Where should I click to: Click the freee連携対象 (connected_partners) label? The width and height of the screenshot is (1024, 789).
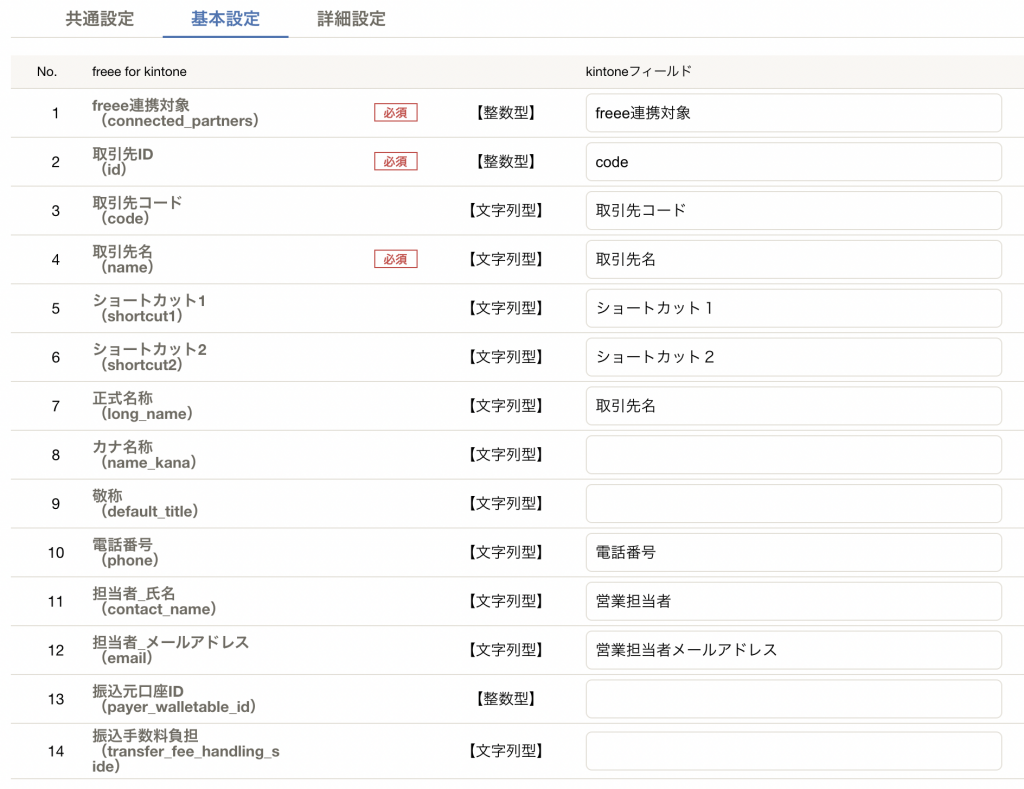click(x=175, y=113)
